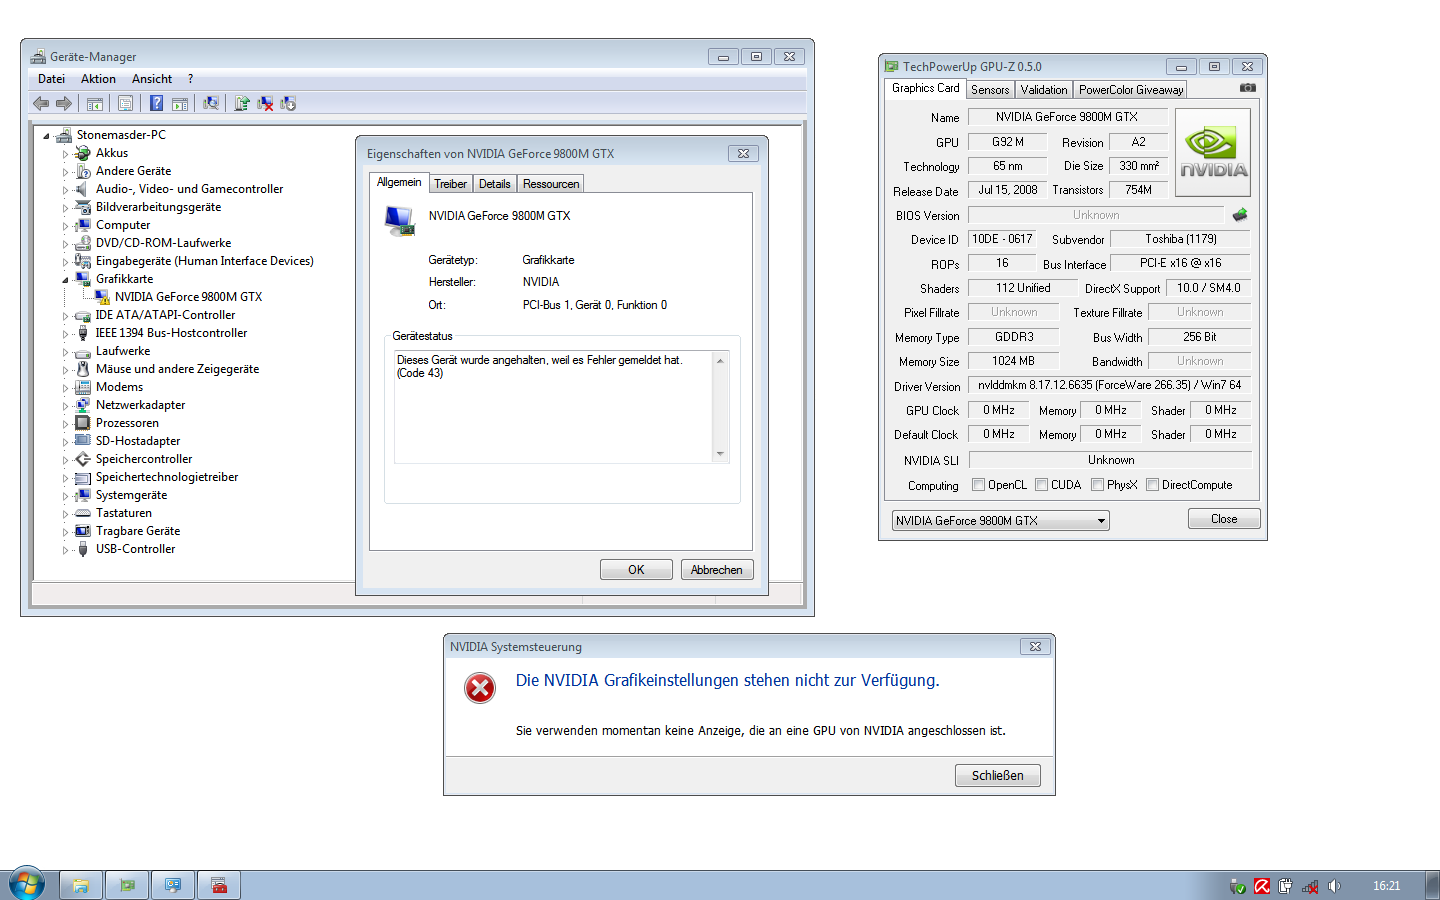
Task: Expand the Akkus tree node
Action: (66, 154)
